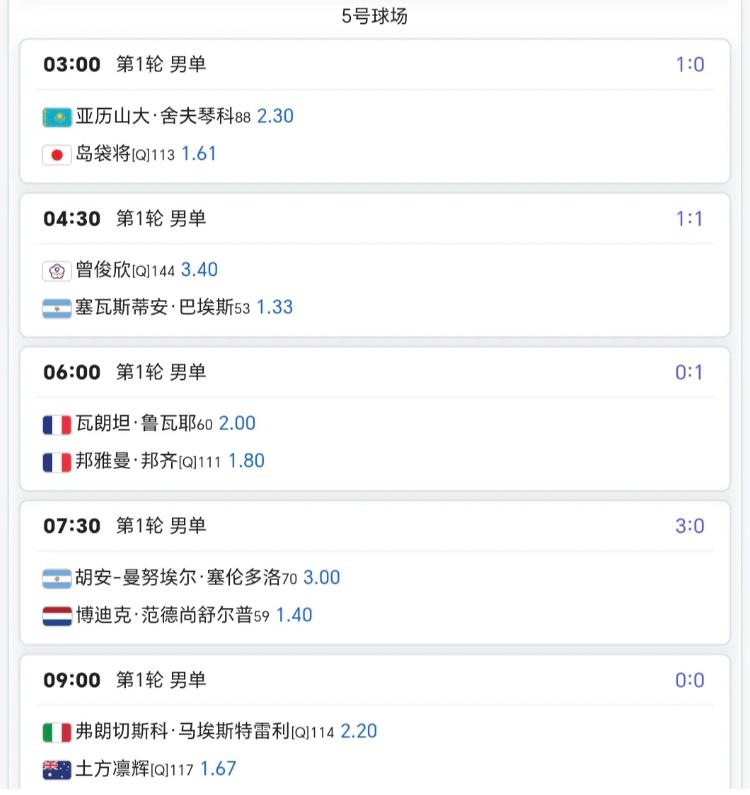Click Japan flag beside 岛袋将

click(57, 155)
